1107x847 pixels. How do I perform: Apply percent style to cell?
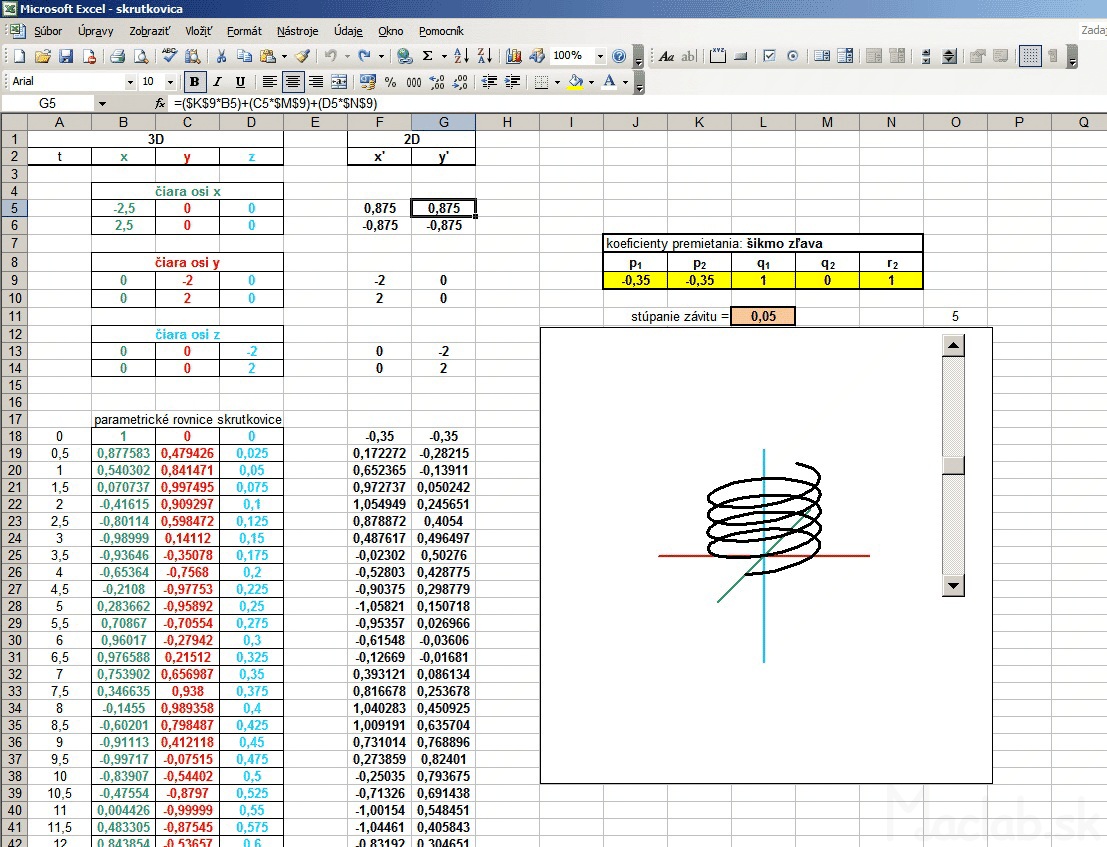[x=390, y=82]
